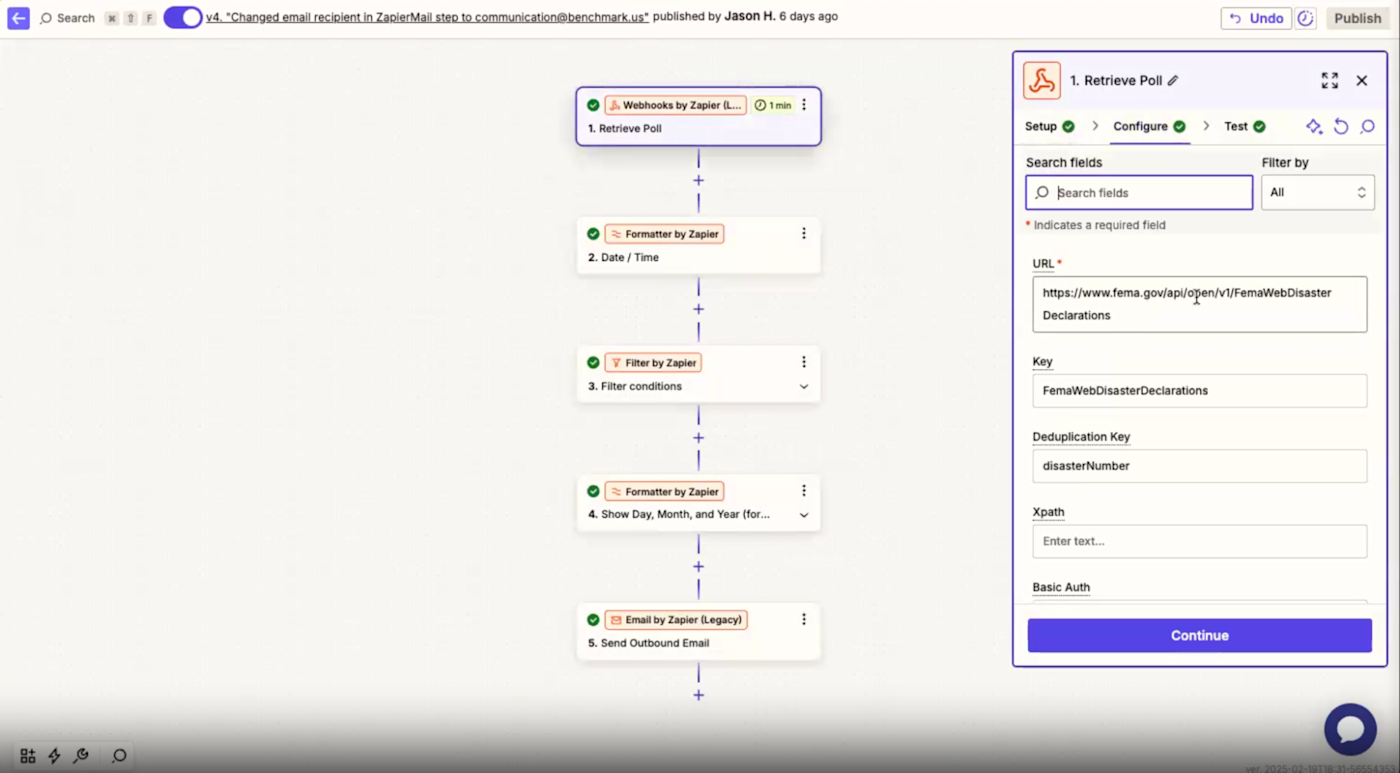The image size is (1400, 773).
Task: Open version history clock icon
Action: [1306, 18]
